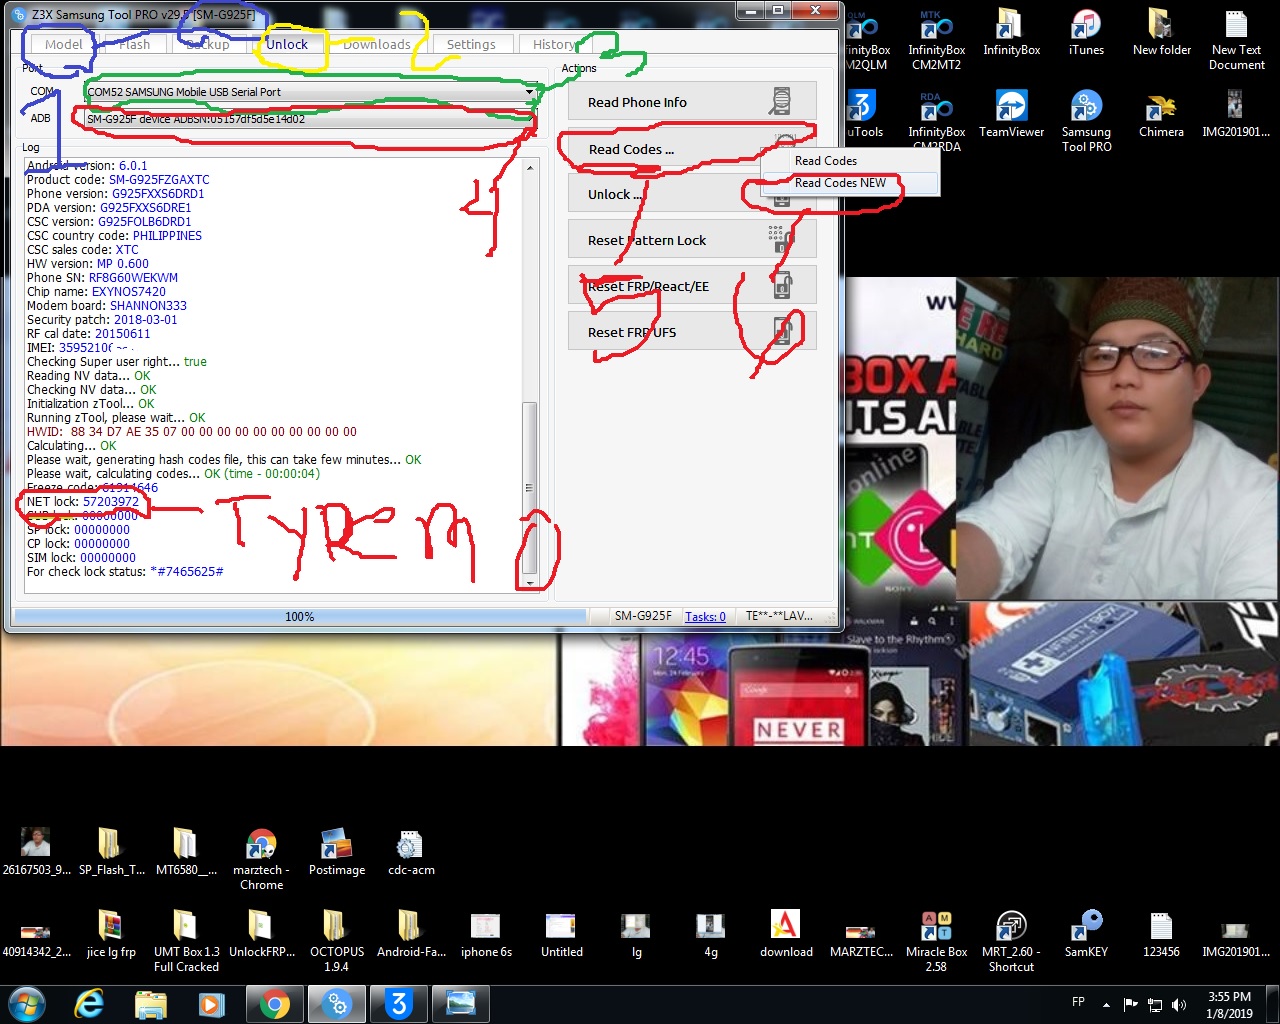Choose Read Codes from the popup menu
Screen dimensions: 1280x1024
point(850,161)
